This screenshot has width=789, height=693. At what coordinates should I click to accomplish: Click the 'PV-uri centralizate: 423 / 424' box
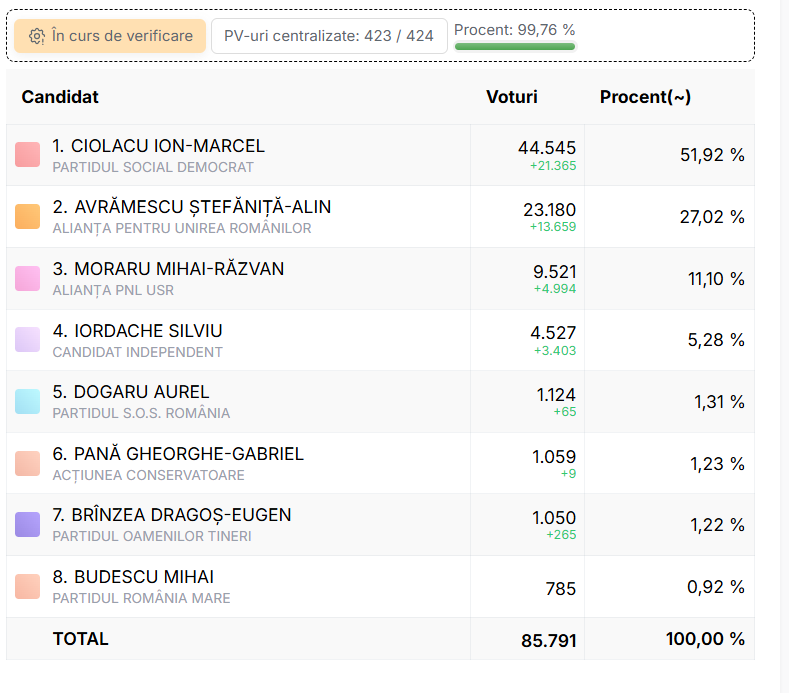click(328, 36)
